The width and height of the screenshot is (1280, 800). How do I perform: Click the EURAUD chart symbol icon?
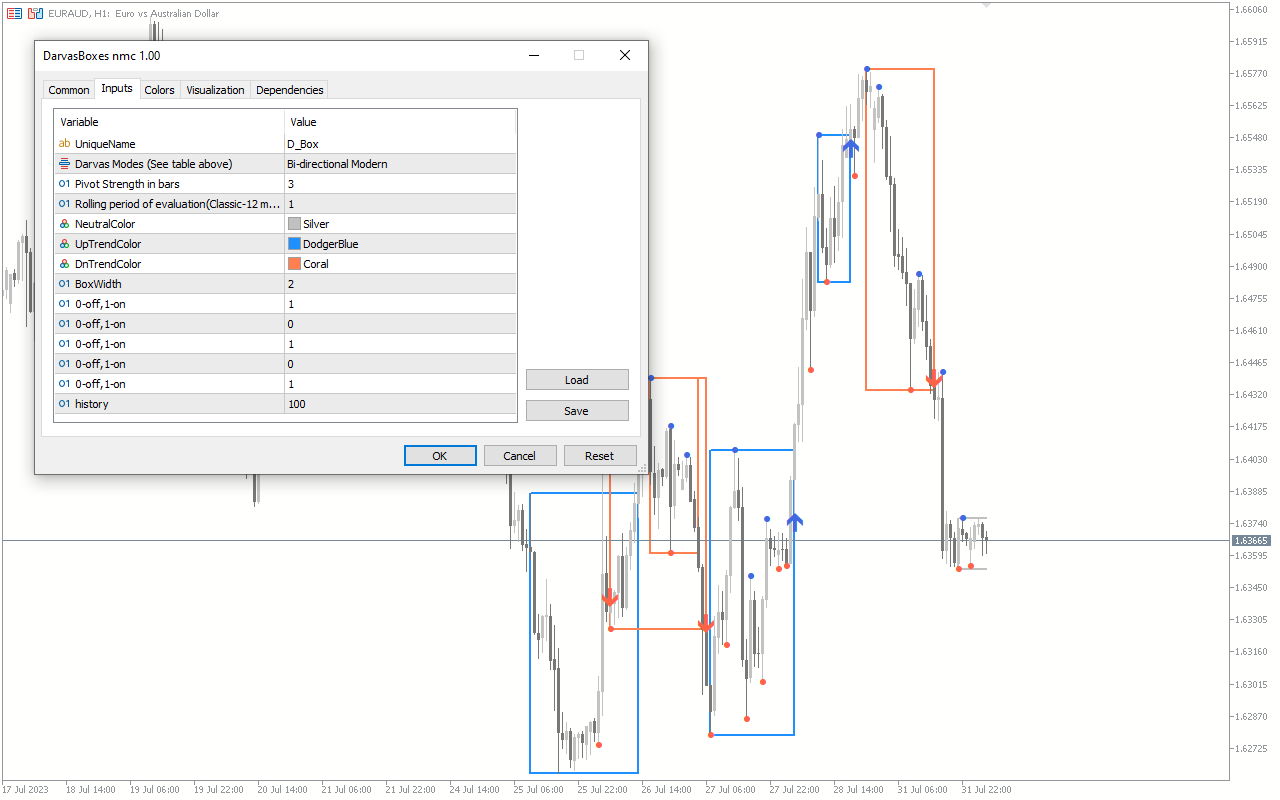point(14,13)
